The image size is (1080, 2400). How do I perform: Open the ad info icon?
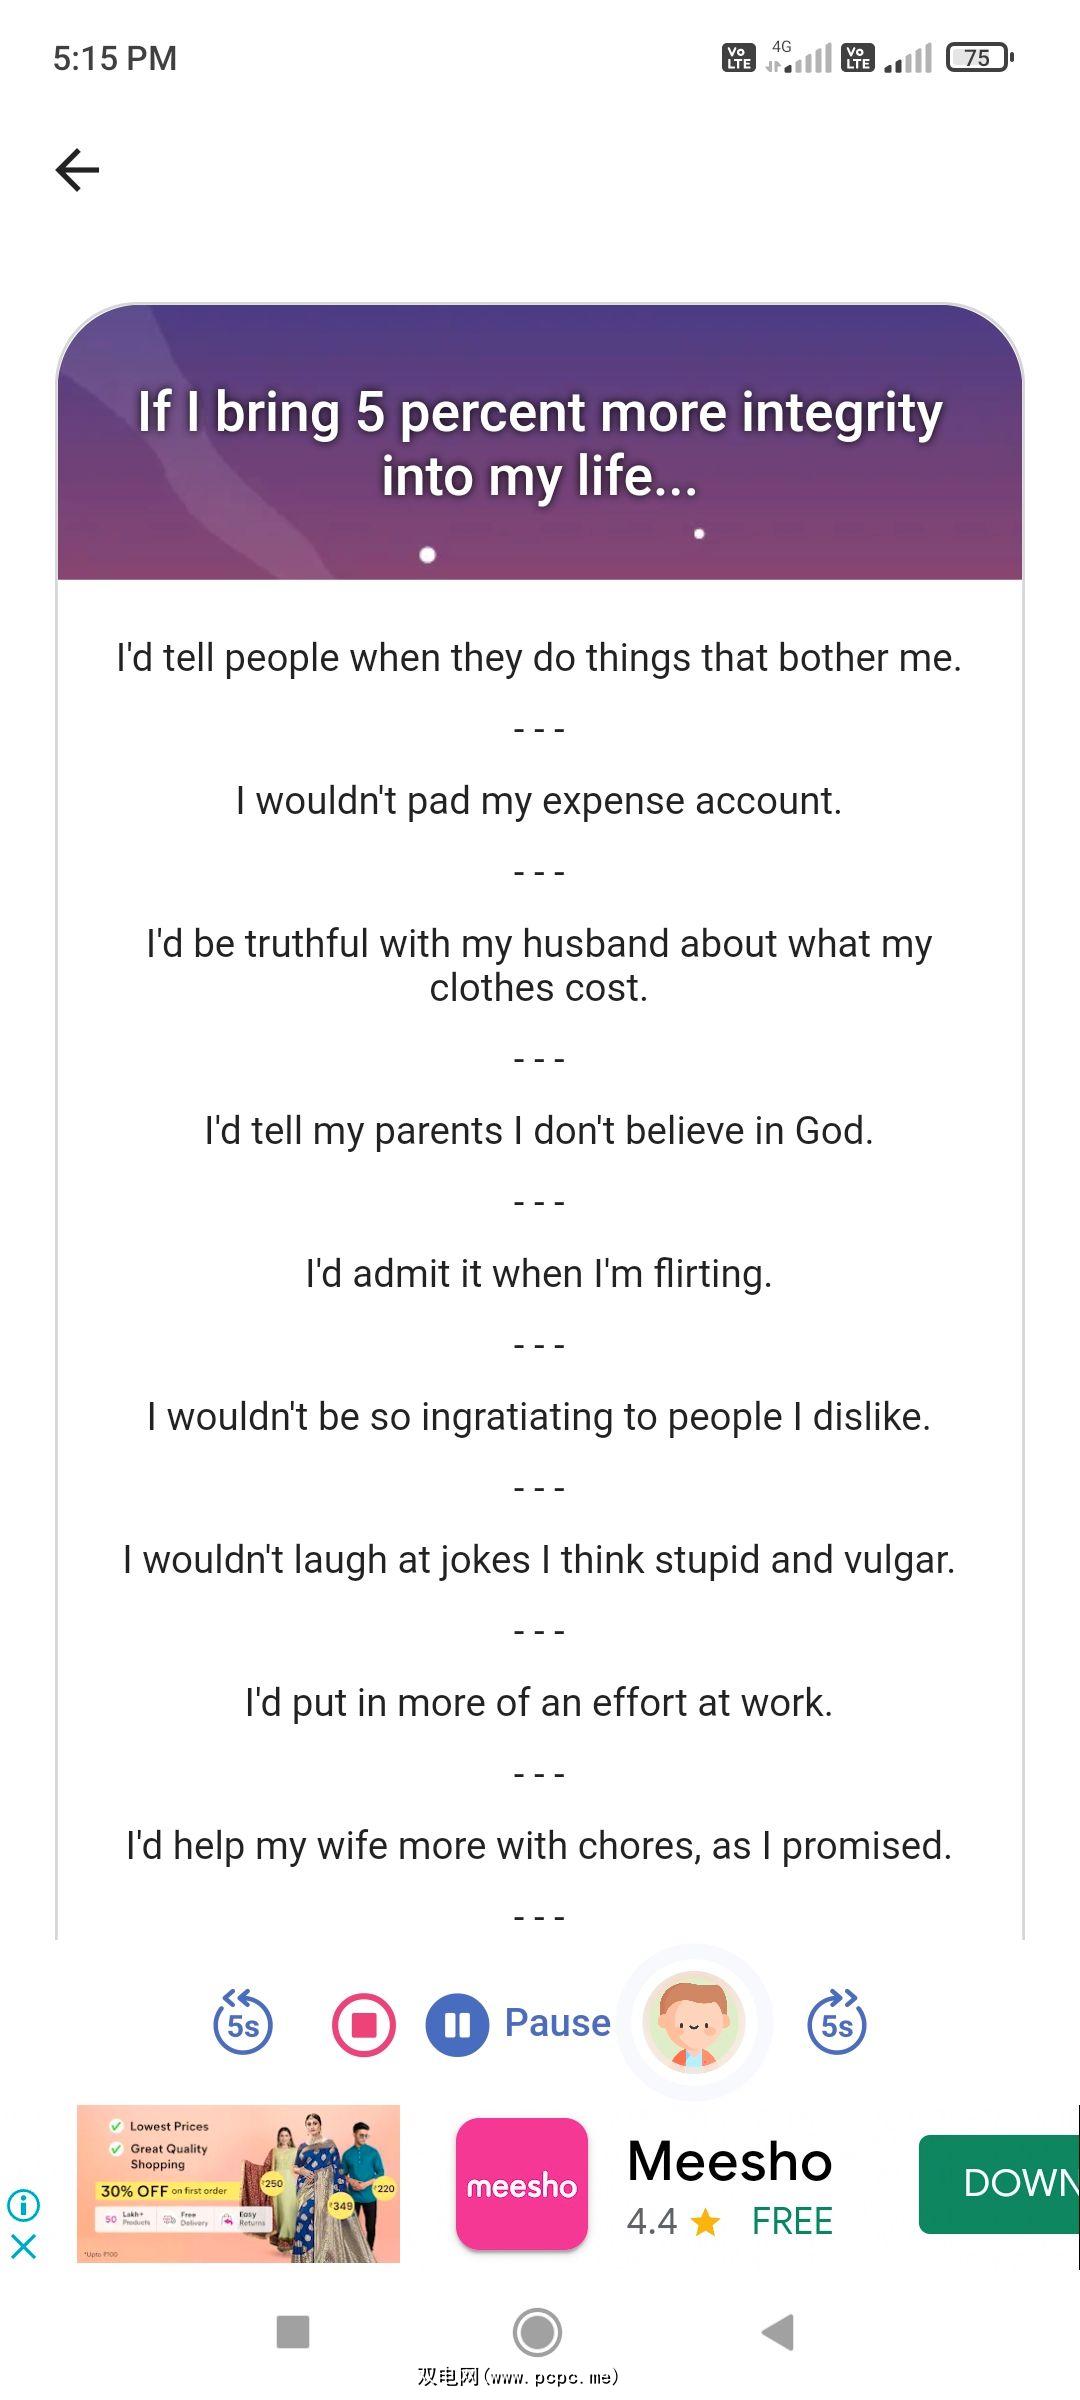24,2204
